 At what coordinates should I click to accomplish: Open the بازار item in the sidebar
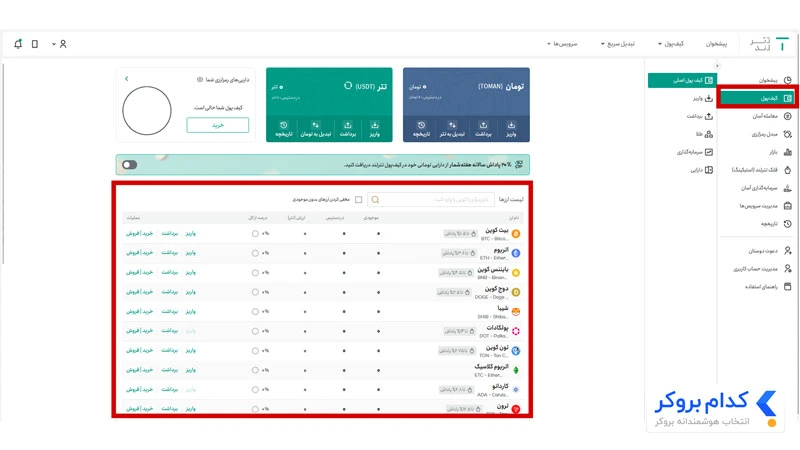(780, 152)
